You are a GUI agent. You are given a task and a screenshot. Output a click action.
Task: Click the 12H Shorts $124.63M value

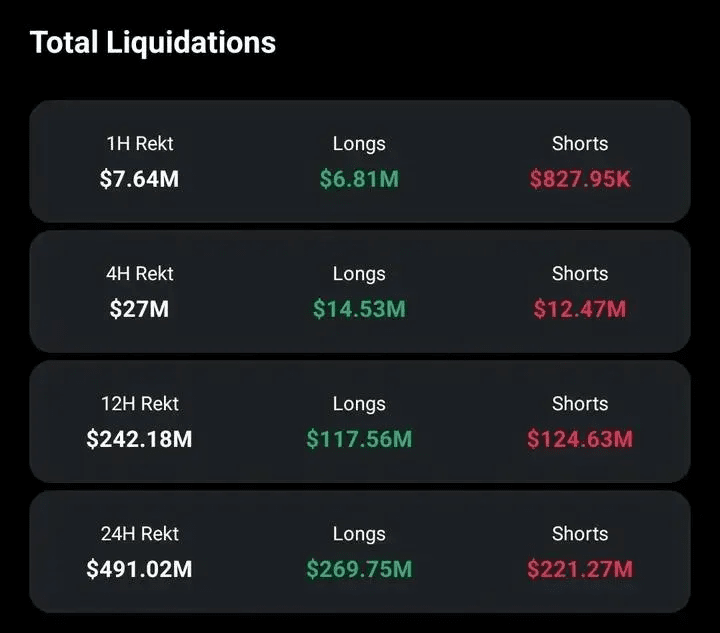tap(580, 439)
